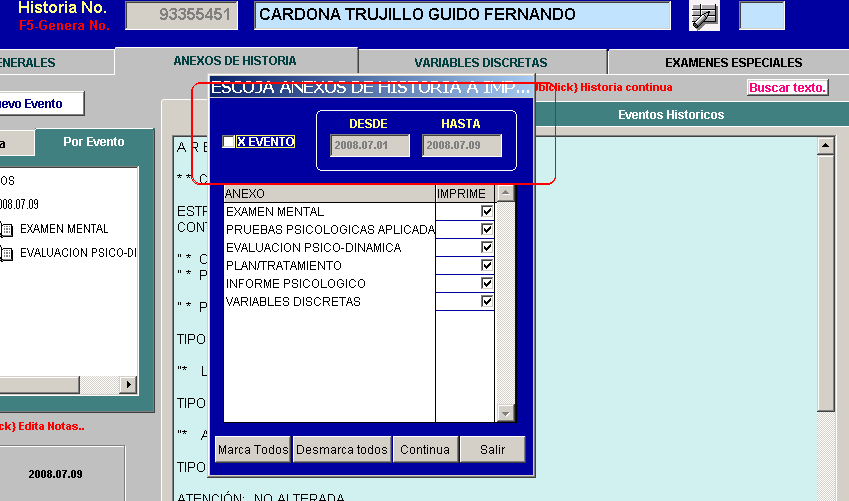This screenshot has width=849, height=501.
Task: Click the history text scroll-up arrow
Action: coord(825,146)
